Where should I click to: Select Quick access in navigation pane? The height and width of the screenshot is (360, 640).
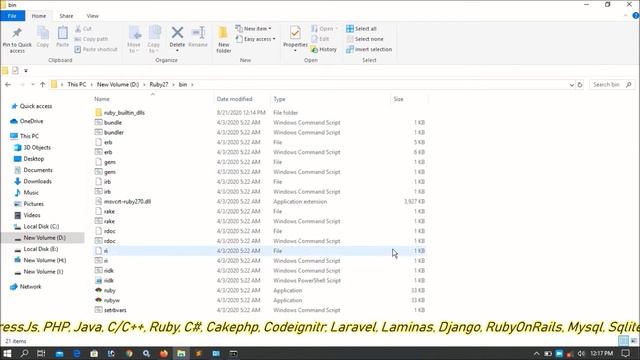pos(32,106)
